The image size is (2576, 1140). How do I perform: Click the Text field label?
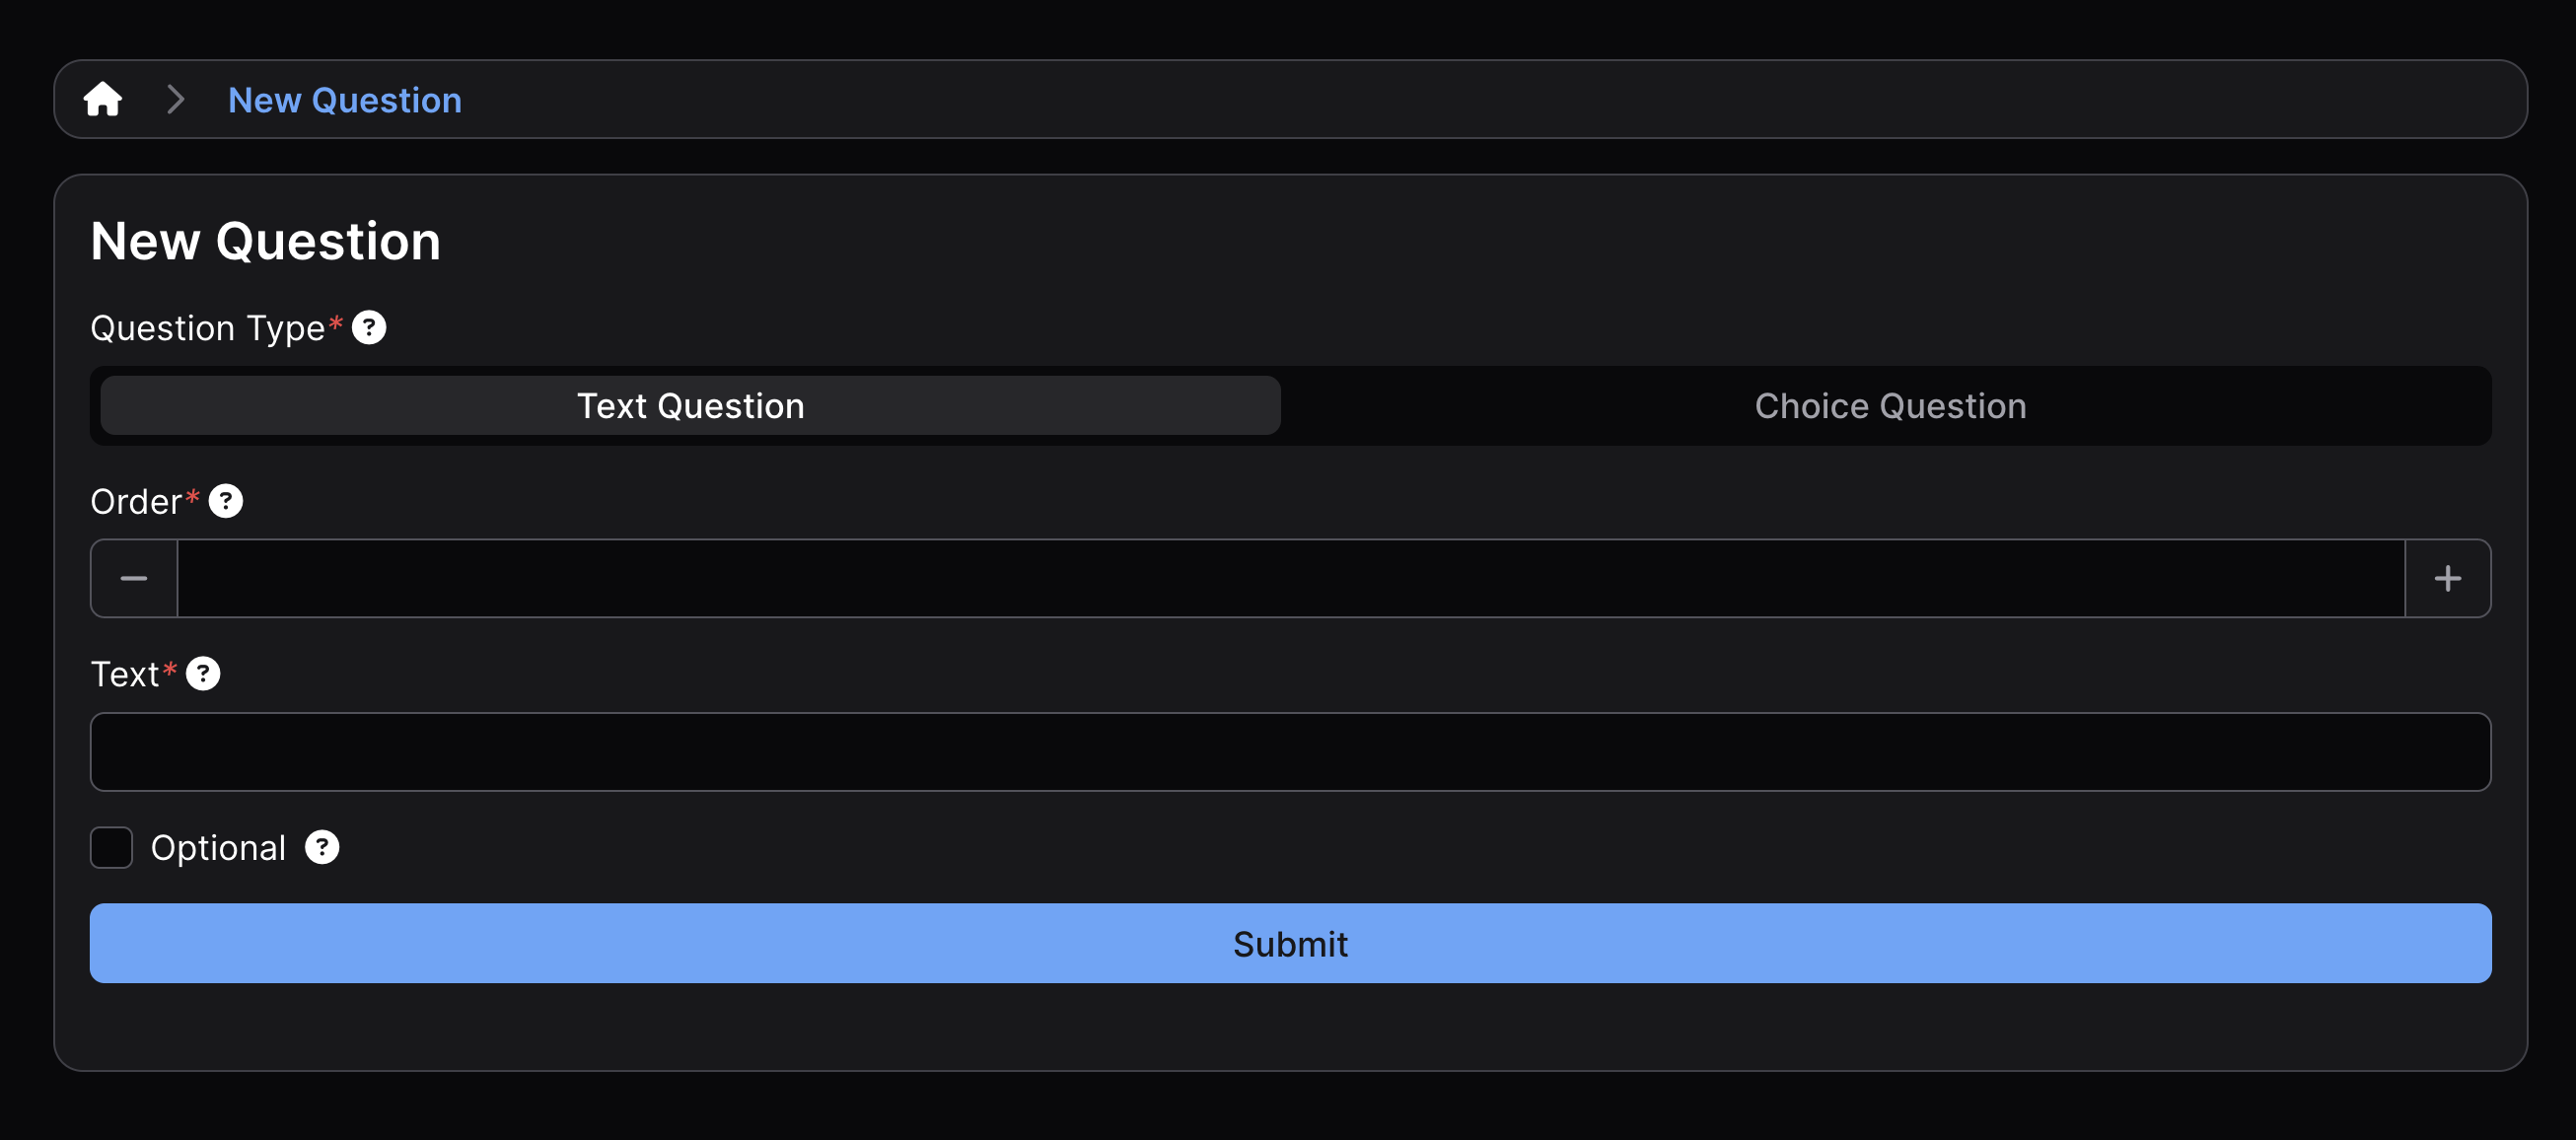(125, 675)
